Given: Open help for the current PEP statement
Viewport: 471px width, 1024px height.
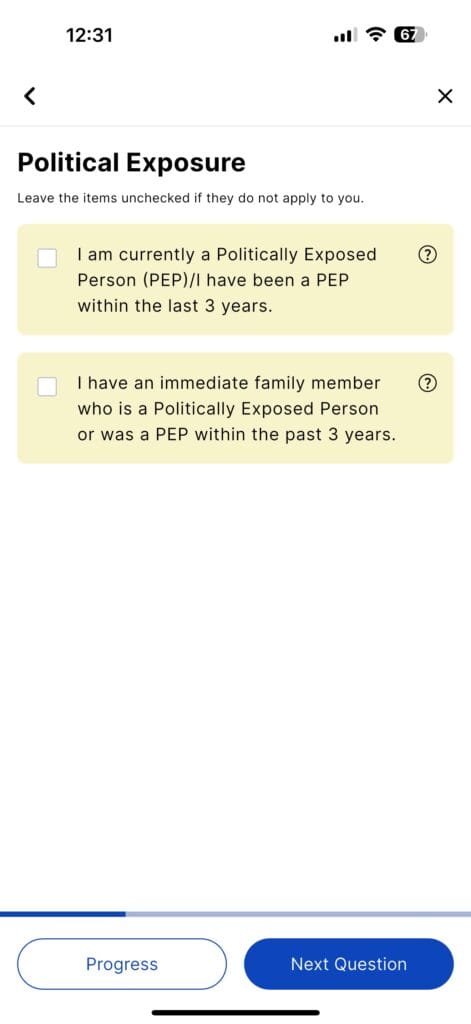Looking at the screenshot, I should (x=425, y=255).
